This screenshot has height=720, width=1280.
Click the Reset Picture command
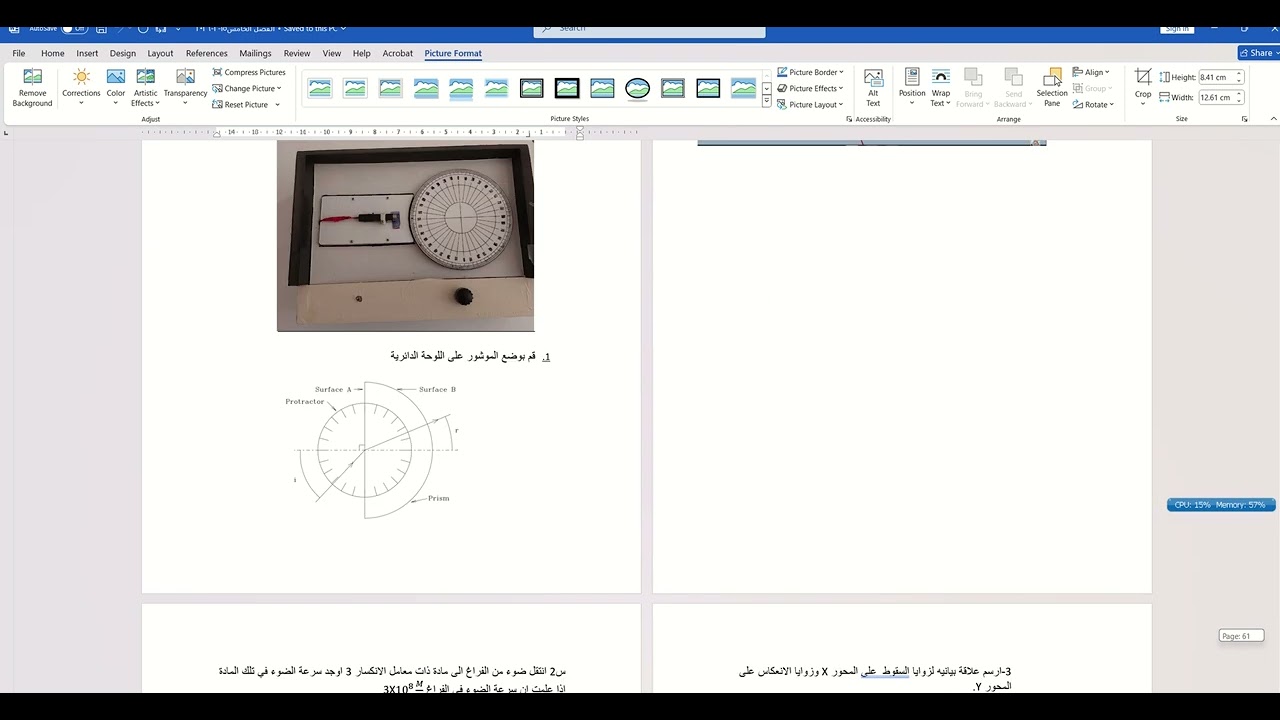click(240, 104)
